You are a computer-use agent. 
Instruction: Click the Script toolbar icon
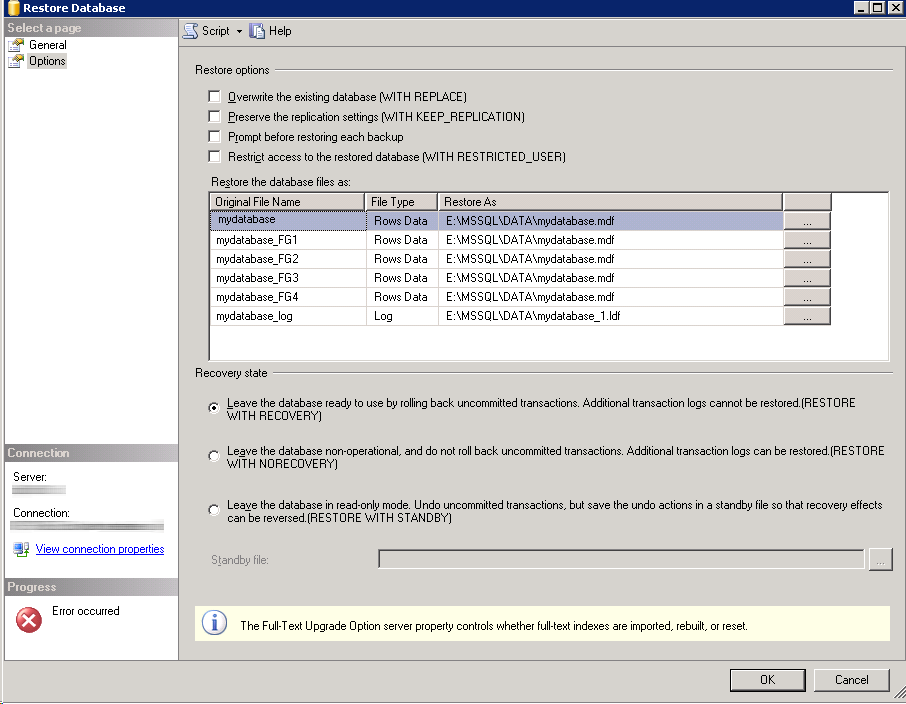[190, 31]
